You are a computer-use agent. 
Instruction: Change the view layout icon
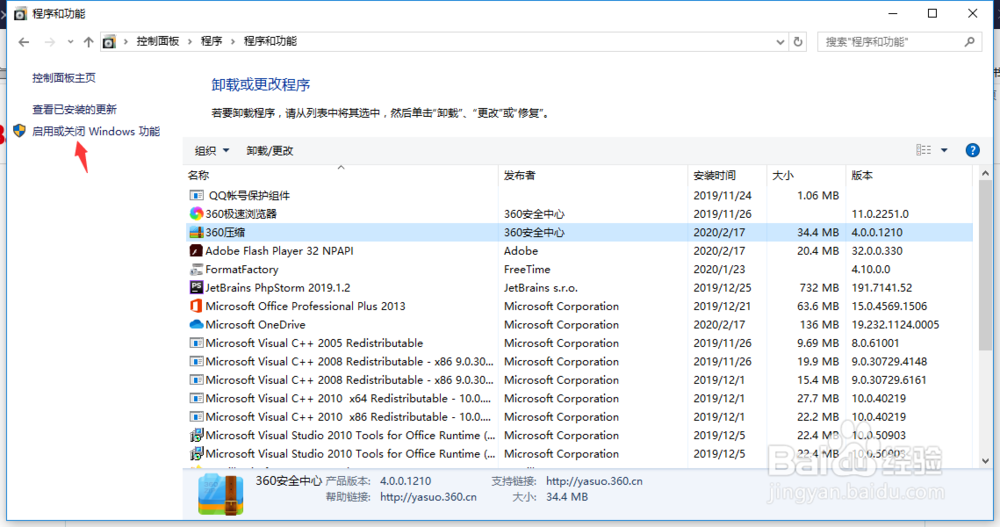coord(923,150)
